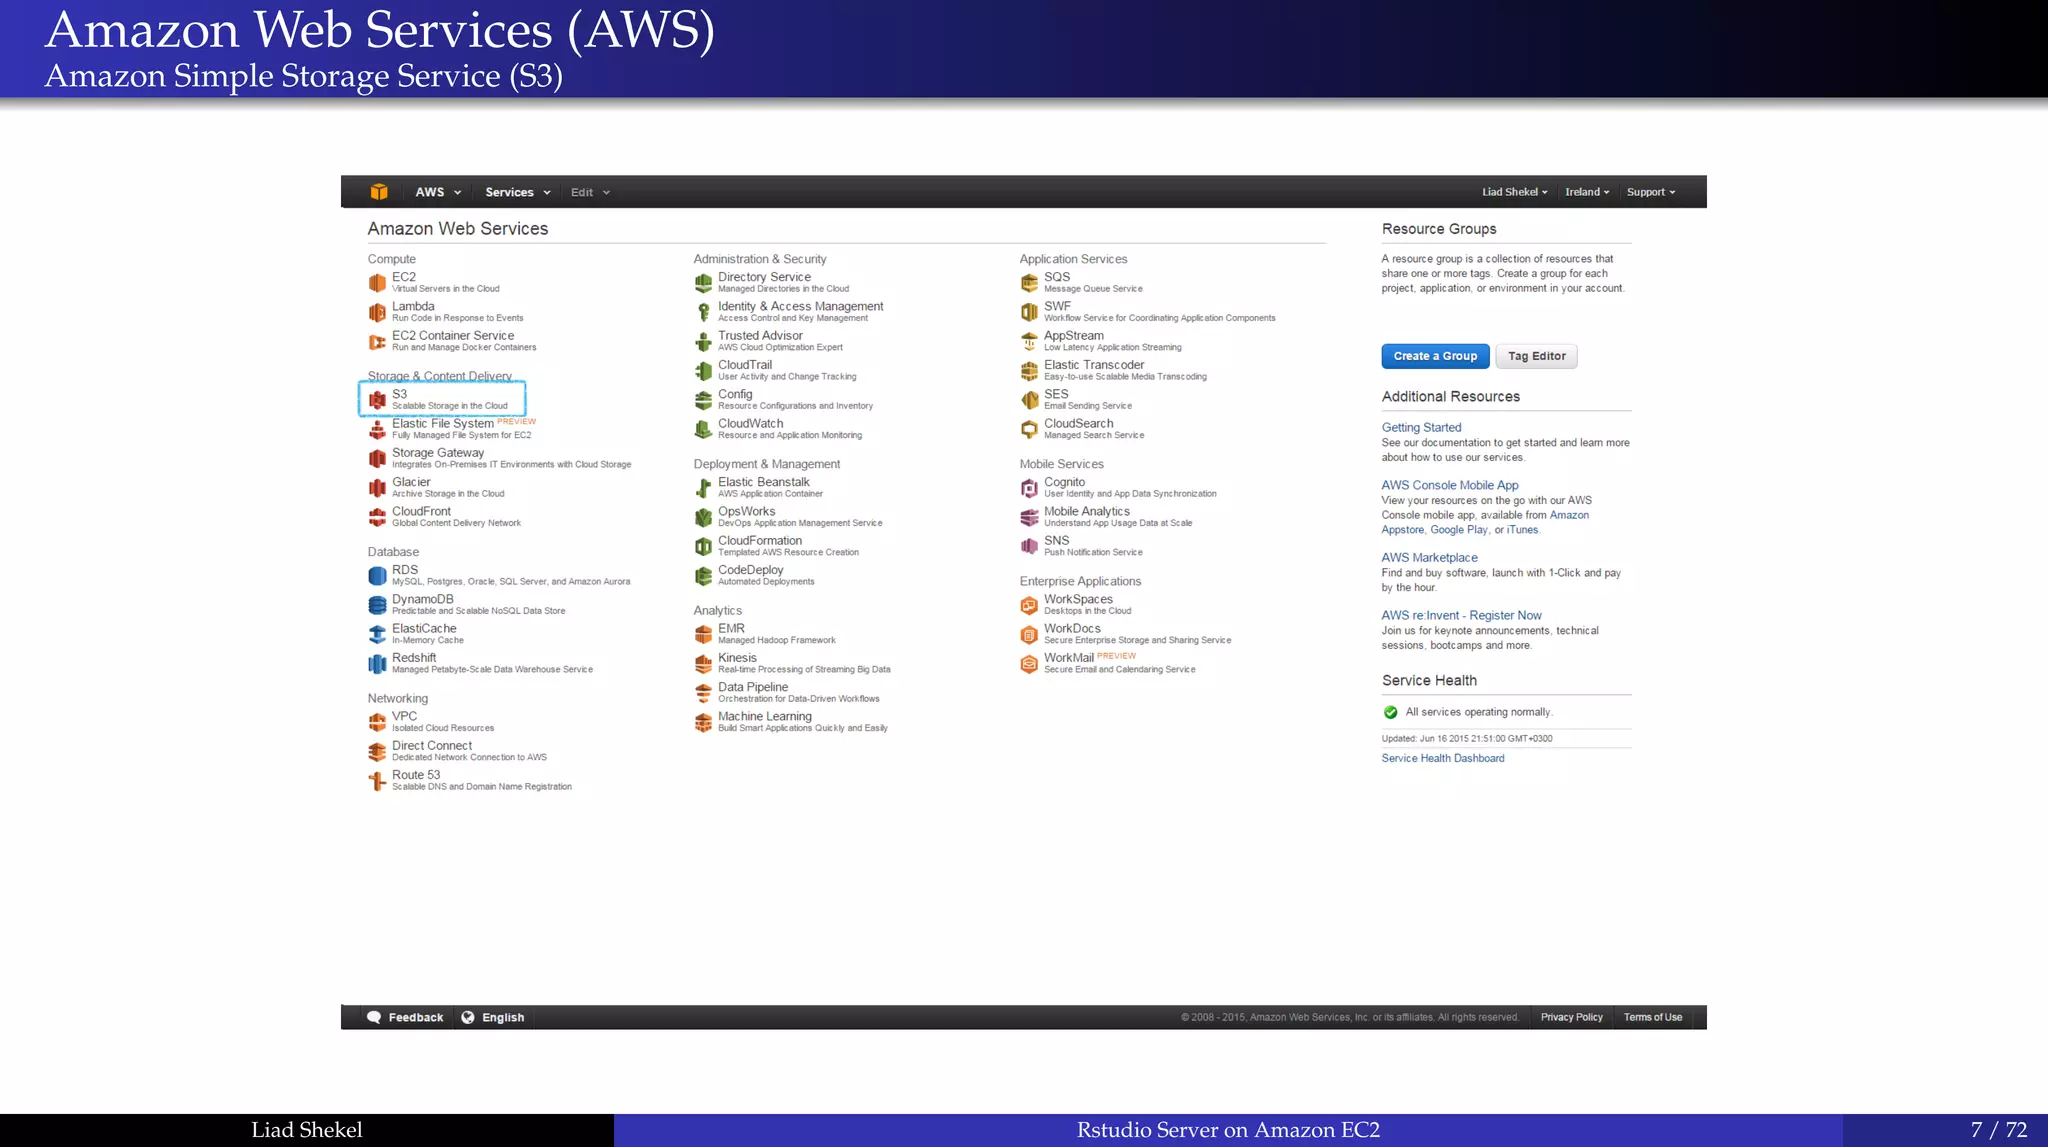Open the iTunes link

[x=1522, y=530]
